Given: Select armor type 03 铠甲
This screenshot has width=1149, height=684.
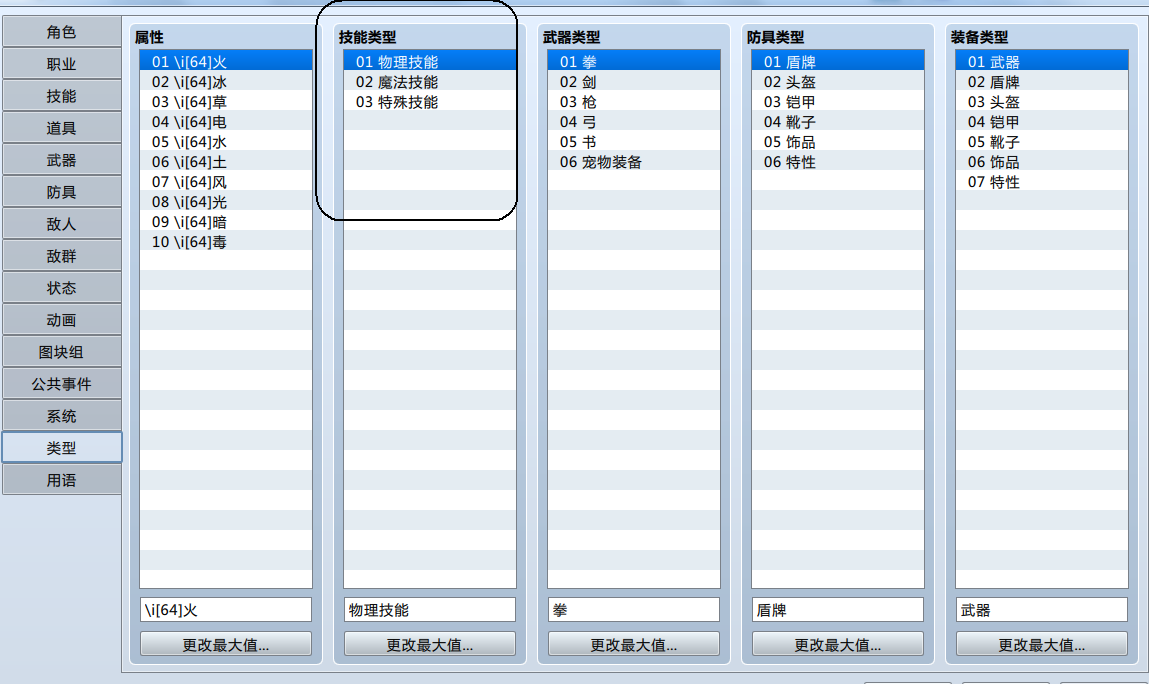Looking at the screenshot, I should 838,101.
